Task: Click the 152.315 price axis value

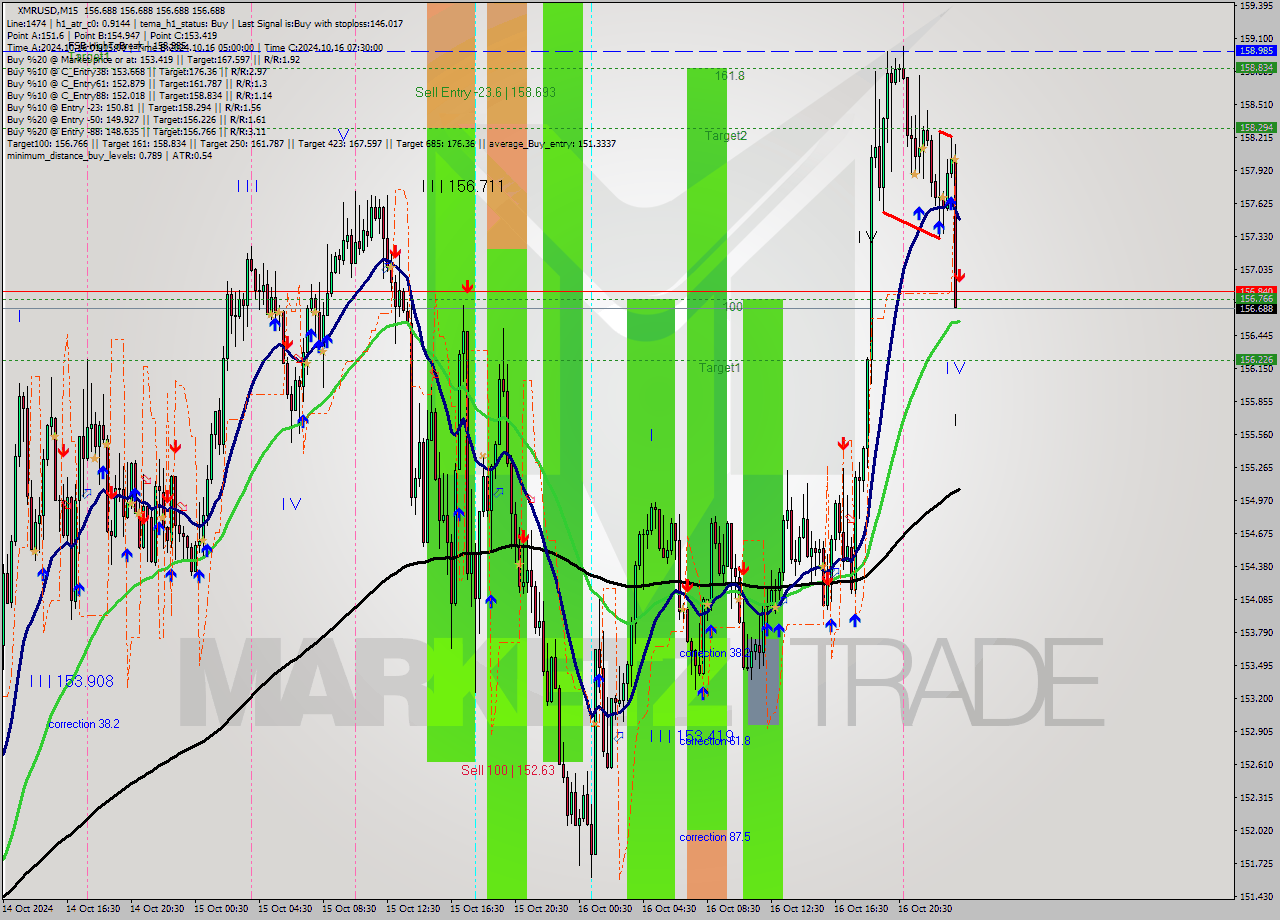Action: [x=1256, y=798]
